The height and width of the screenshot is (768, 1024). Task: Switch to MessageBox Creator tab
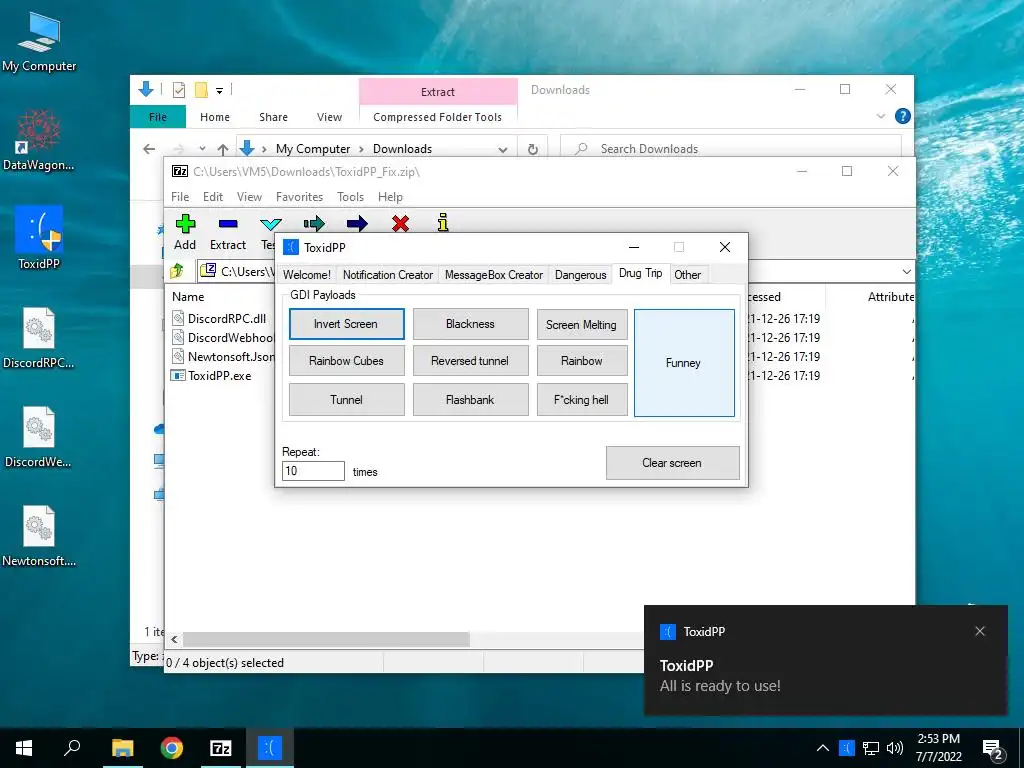pyautogui.click(x=494, y=275)
